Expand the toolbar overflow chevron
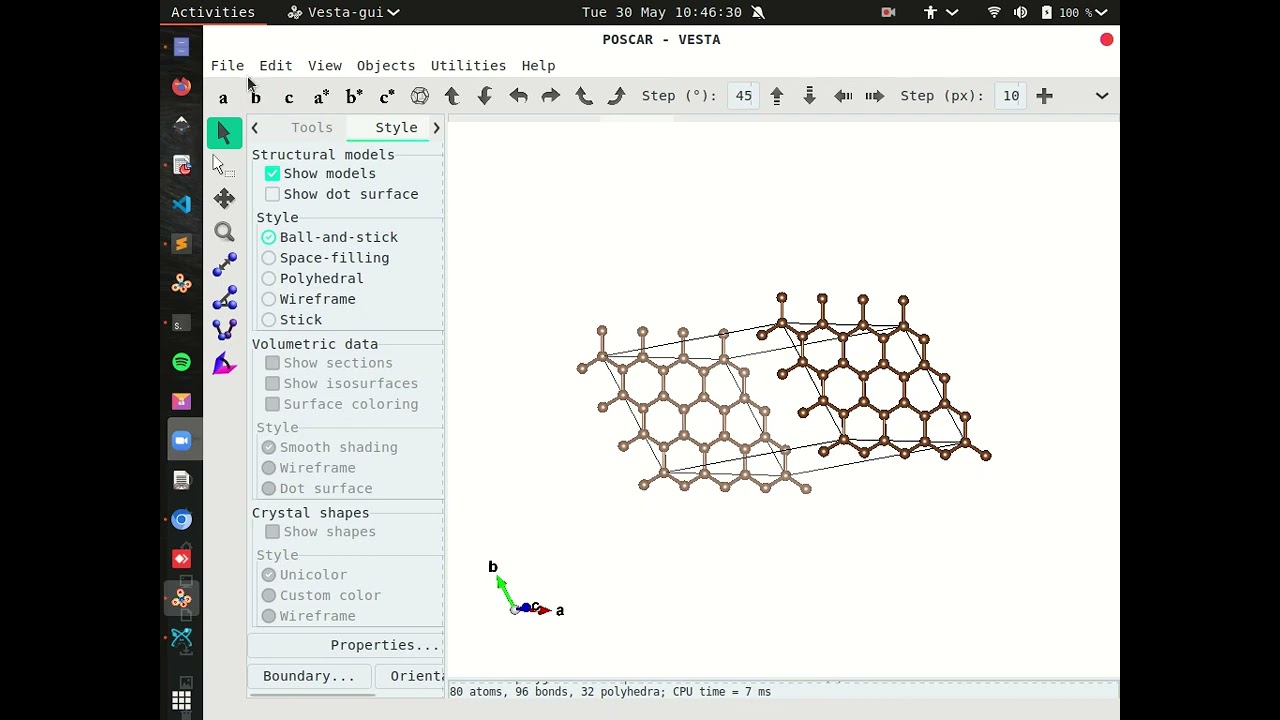The image size is (1280, 720). point(1102,96)
